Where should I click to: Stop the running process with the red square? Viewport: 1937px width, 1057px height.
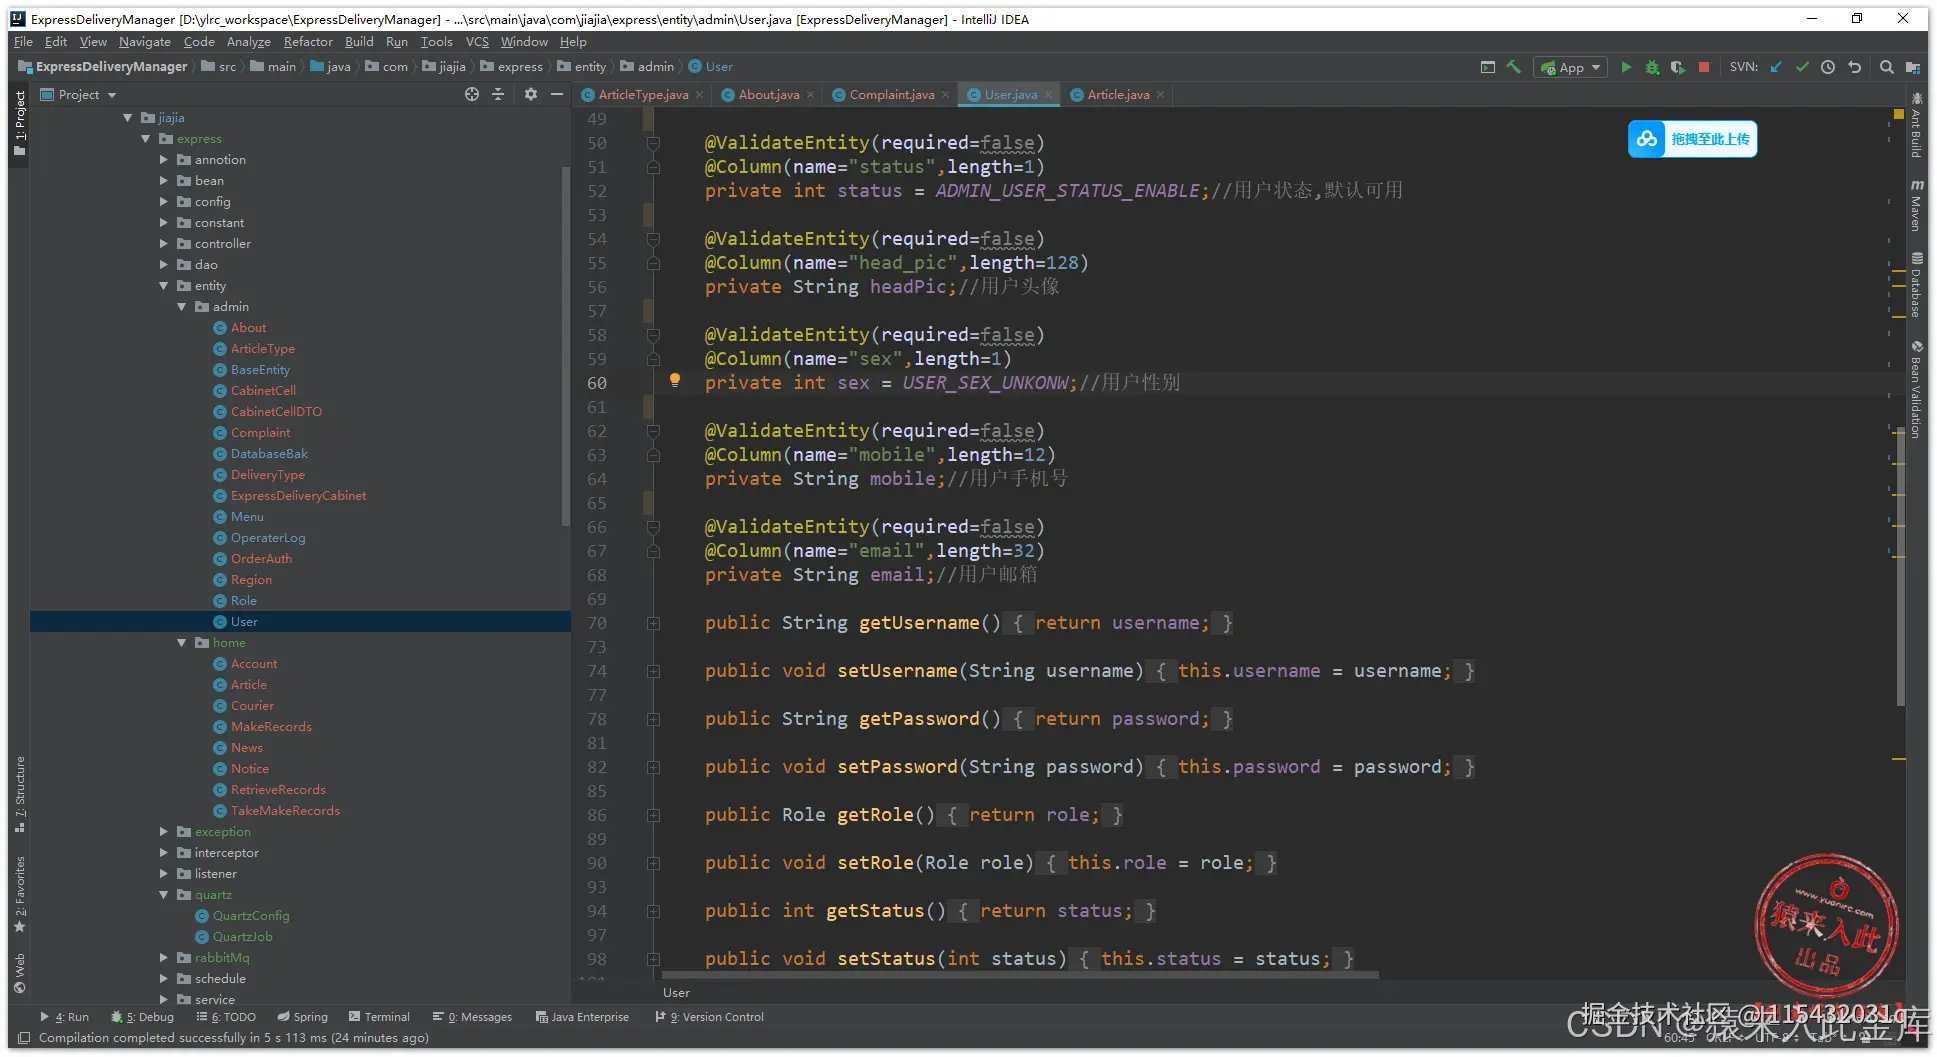[x=1704, y=67]
